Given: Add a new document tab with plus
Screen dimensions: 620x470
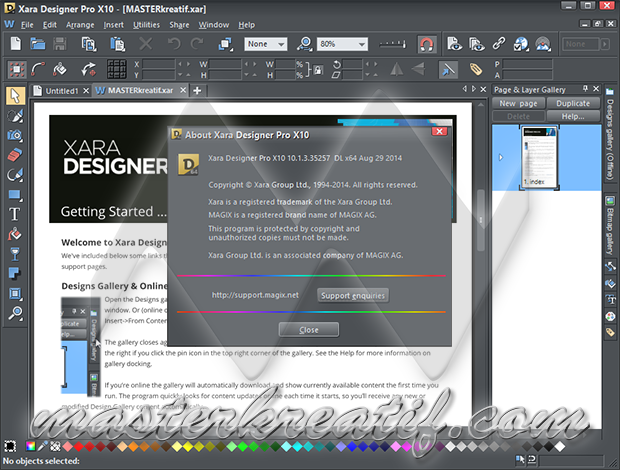Looking at the screenshot, I should point(197,91).
